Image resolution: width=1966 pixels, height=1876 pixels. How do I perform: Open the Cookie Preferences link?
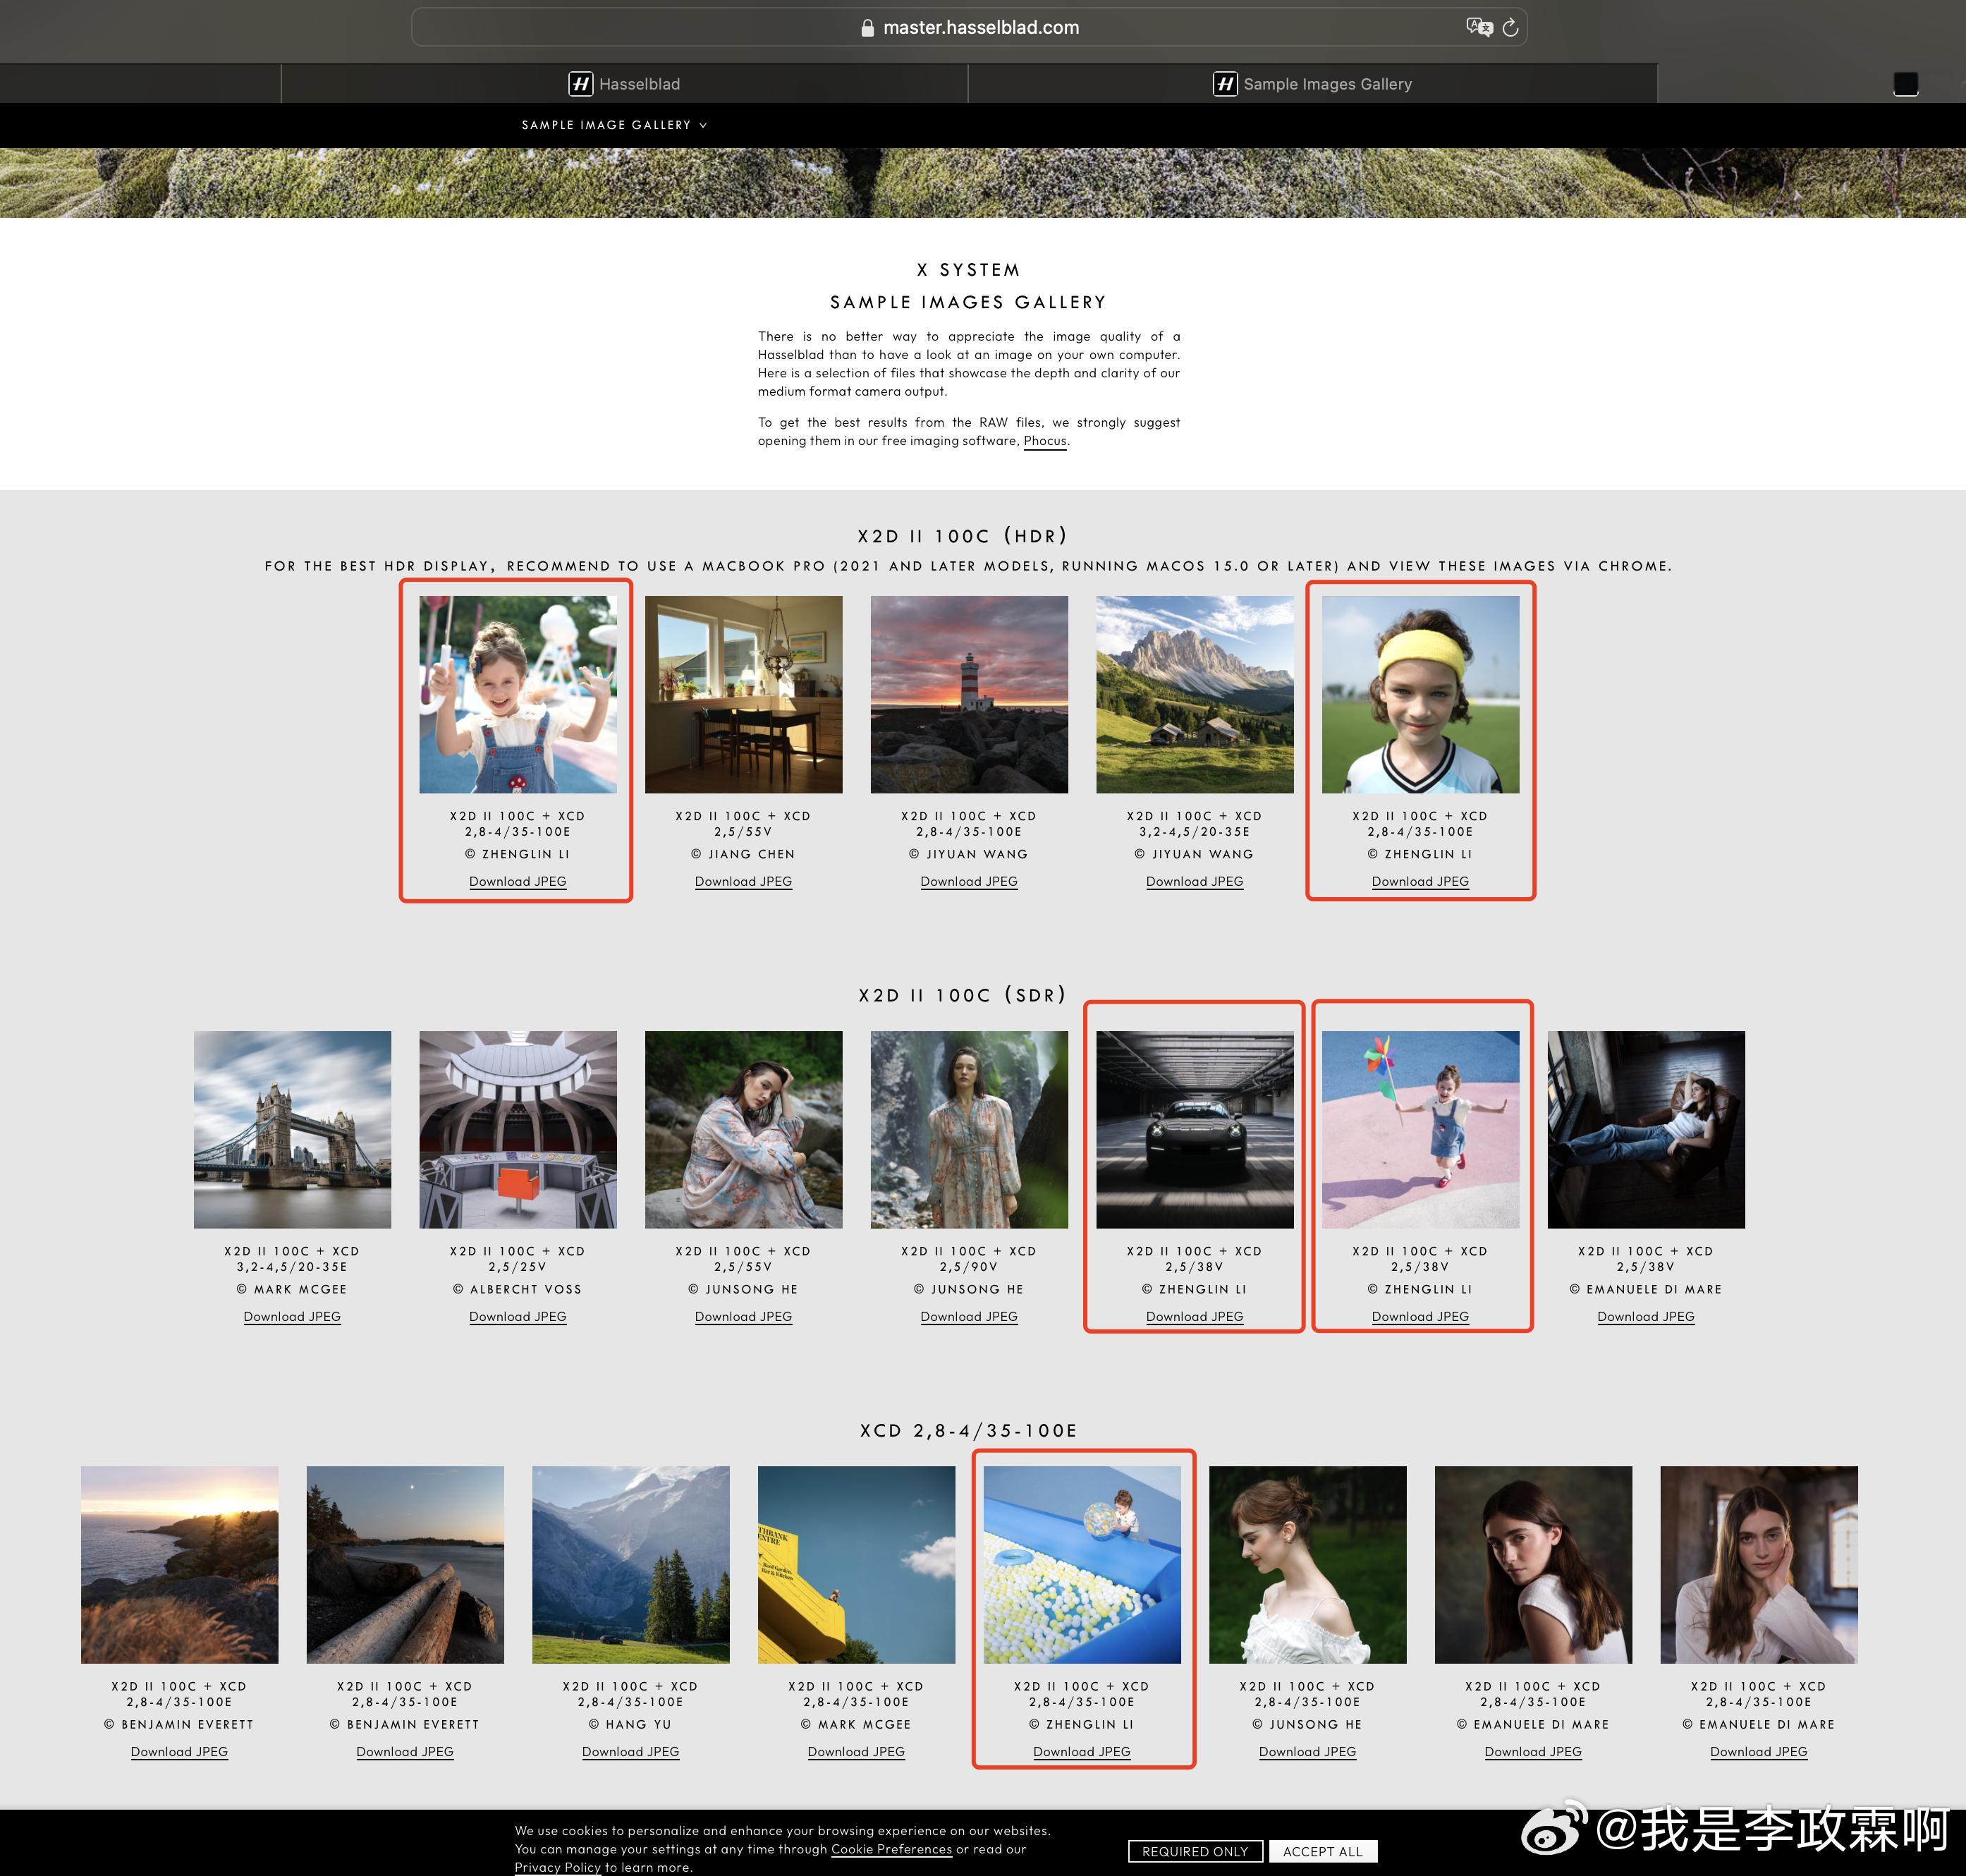(892, 1849)
